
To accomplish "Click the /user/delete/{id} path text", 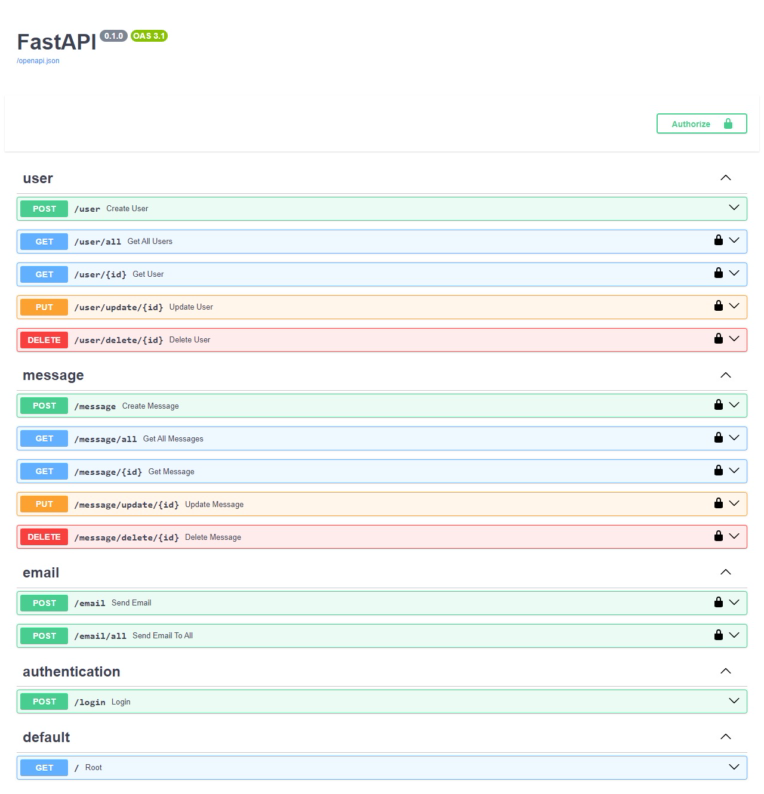I will pyautogui.click(x=118, y=340).
